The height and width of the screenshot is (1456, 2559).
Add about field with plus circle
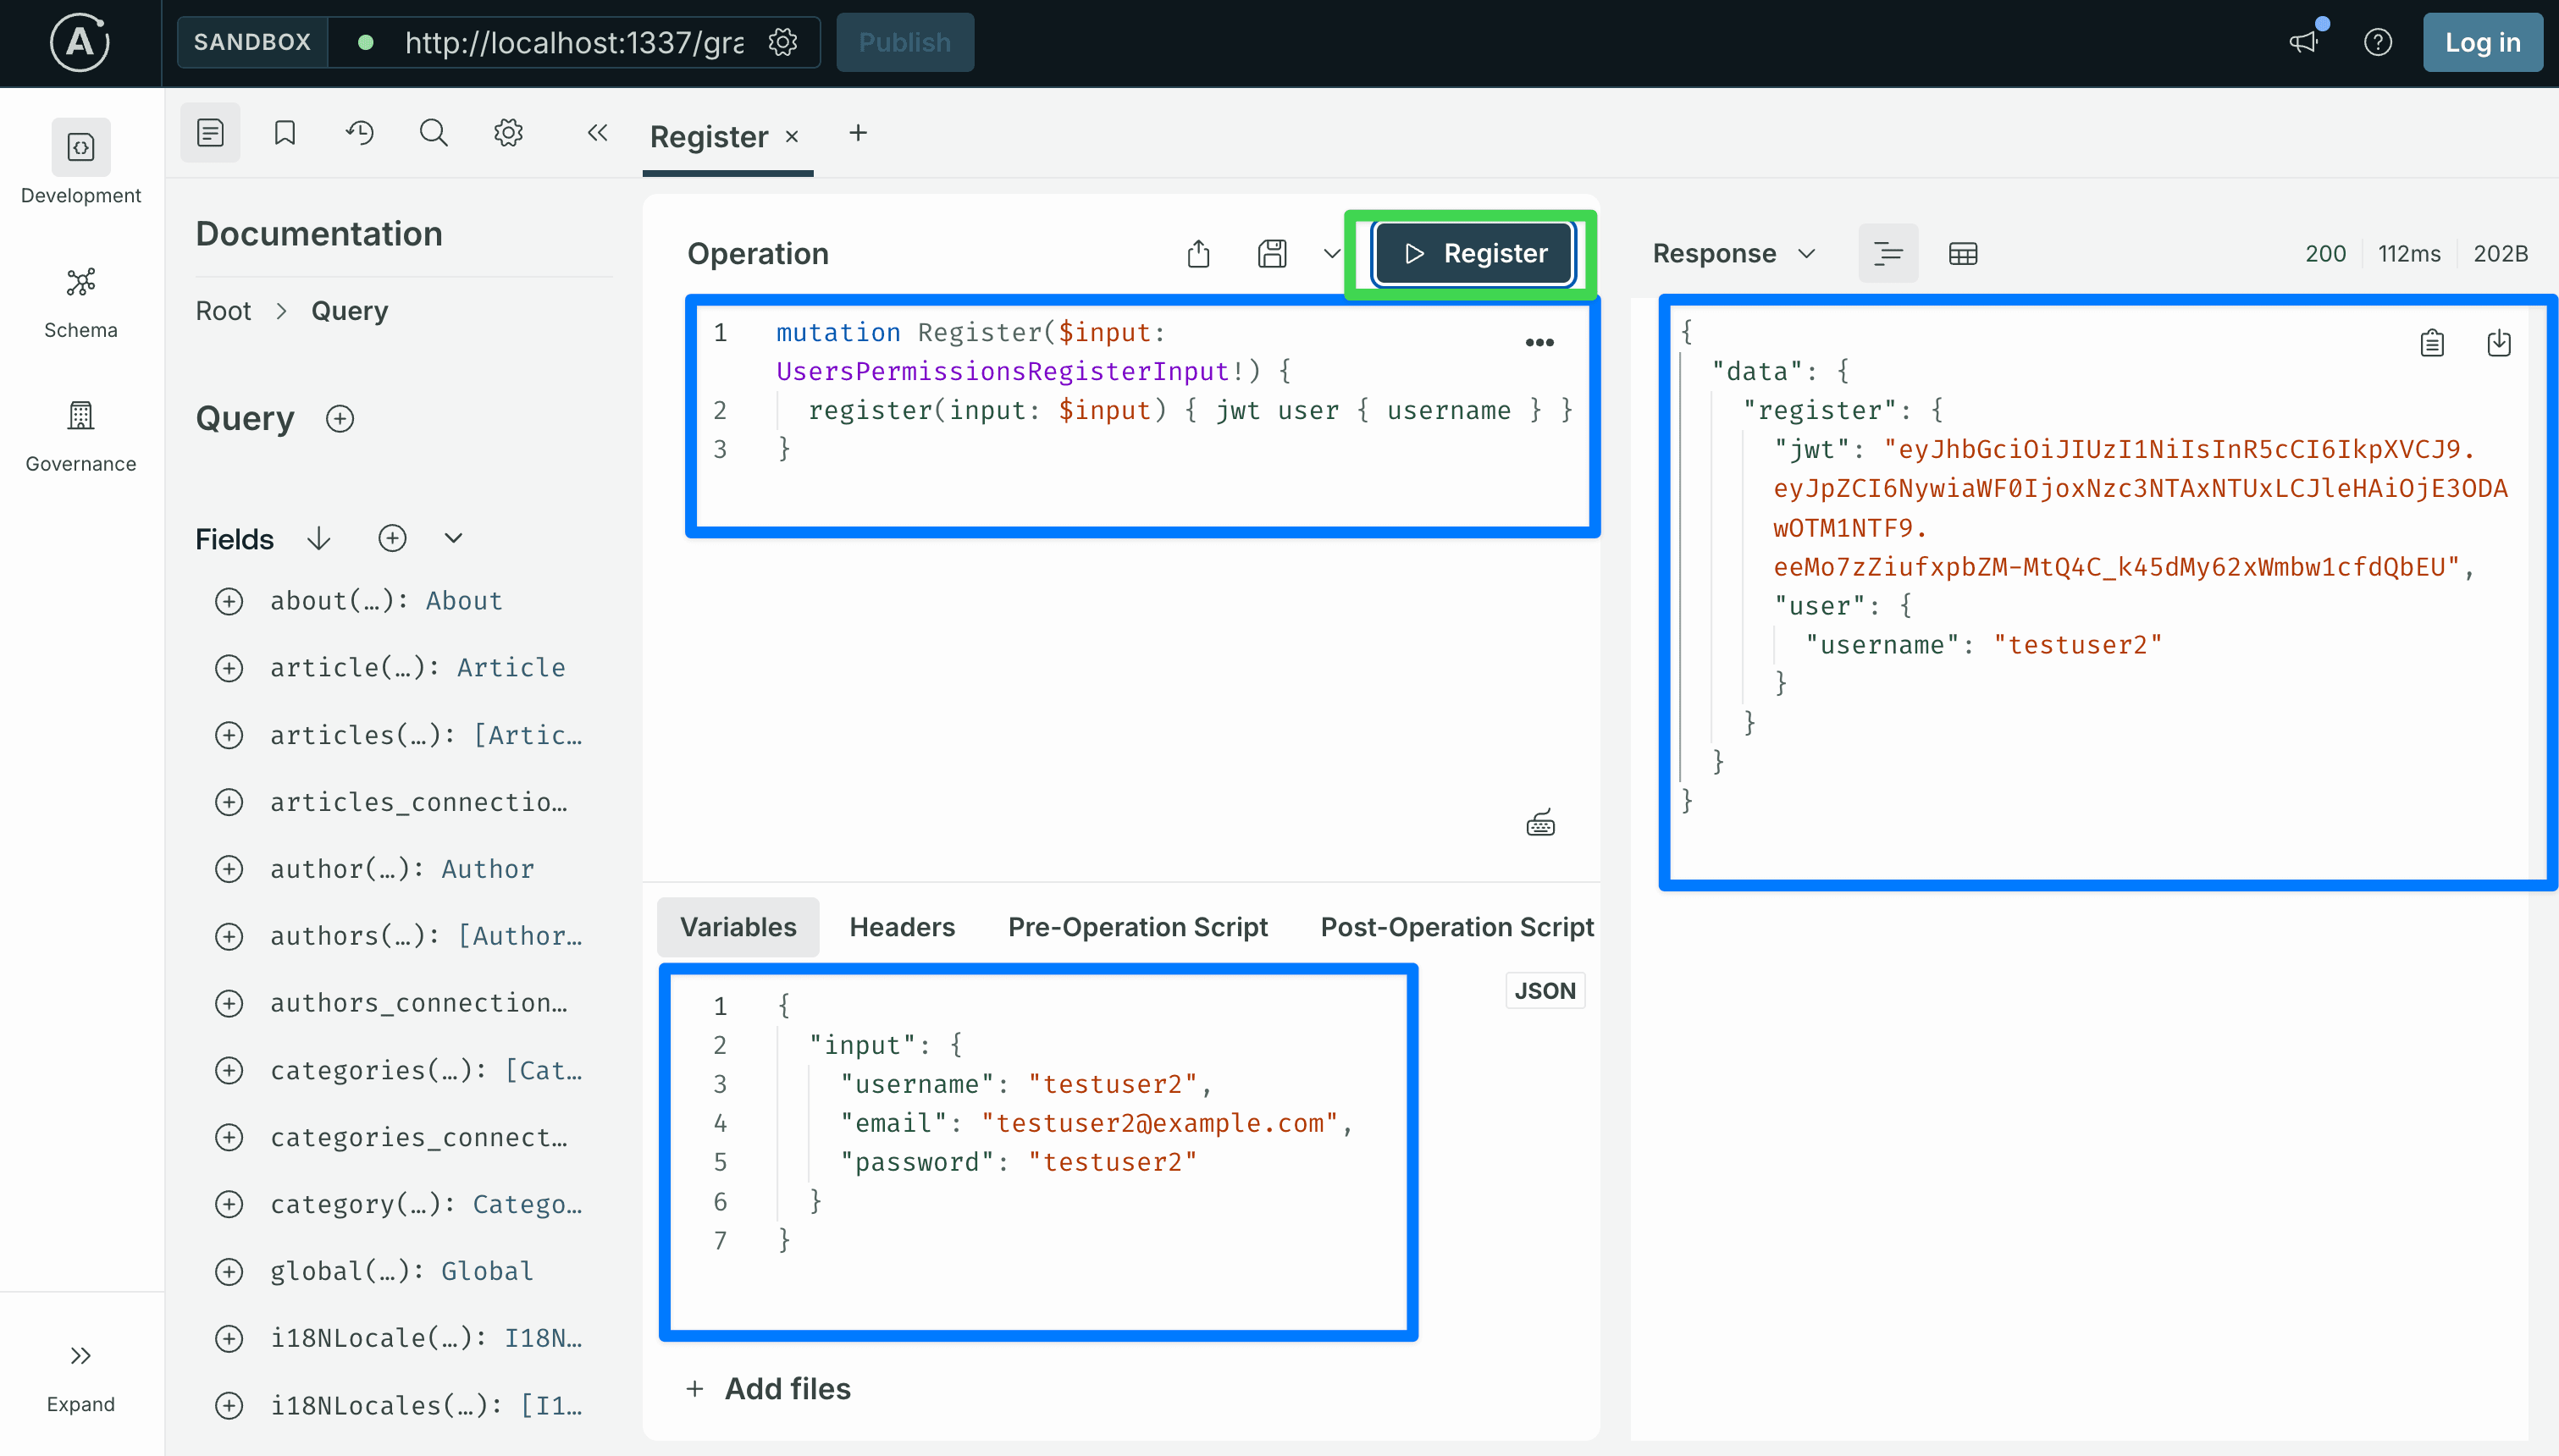(229, 601)
